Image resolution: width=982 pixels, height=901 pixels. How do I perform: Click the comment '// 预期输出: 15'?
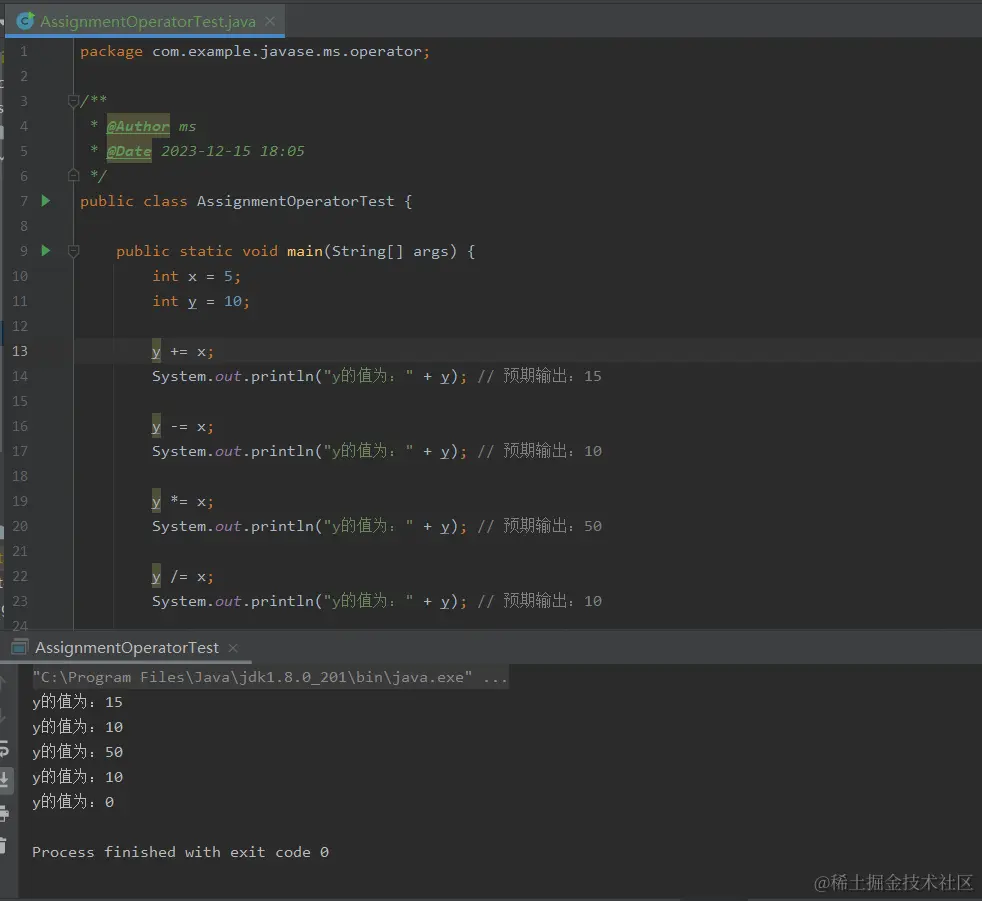click(539, 376)
